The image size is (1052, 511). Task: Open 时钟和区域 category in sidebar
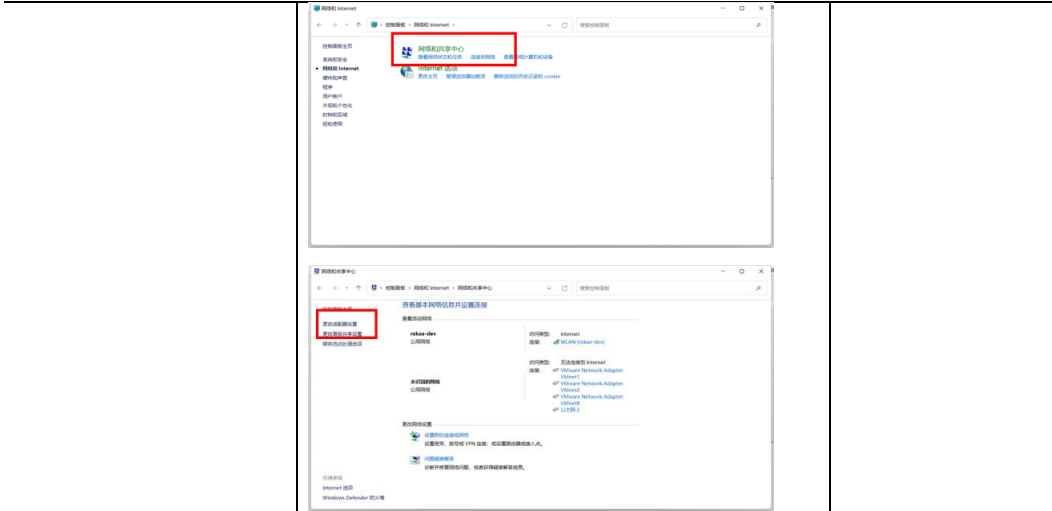pyautogui.click(x=334, y=115)
